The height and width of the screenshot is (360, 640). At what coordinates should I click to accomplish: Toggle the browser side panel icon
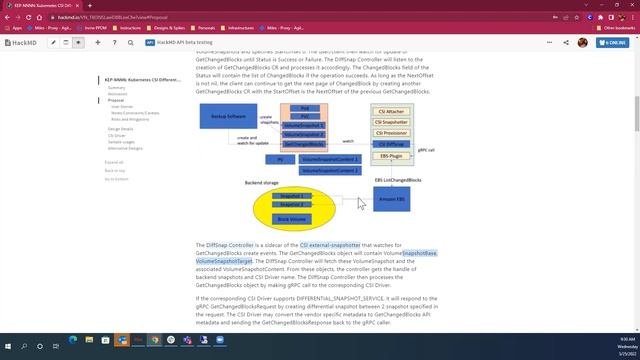click(611, 18)
